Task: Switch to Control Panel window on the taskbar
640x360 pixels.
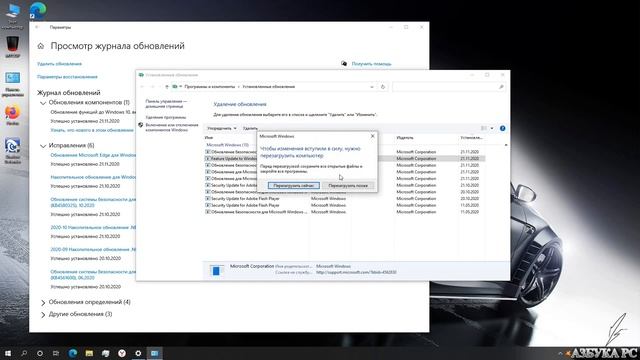Action: click(154, 353)
